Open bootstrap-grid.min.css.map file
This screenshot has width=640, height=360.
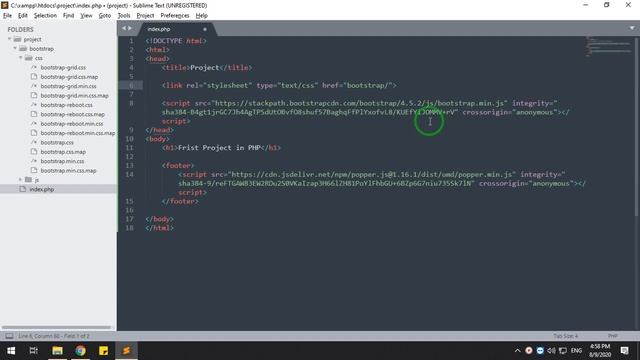click(75, 96)
